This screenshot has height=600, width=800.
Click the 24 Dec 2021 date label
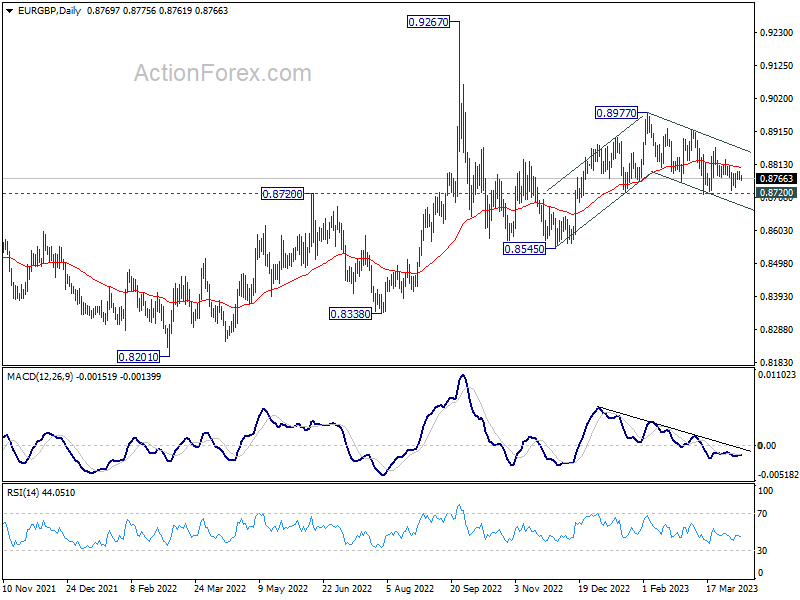tap(92, 589)
